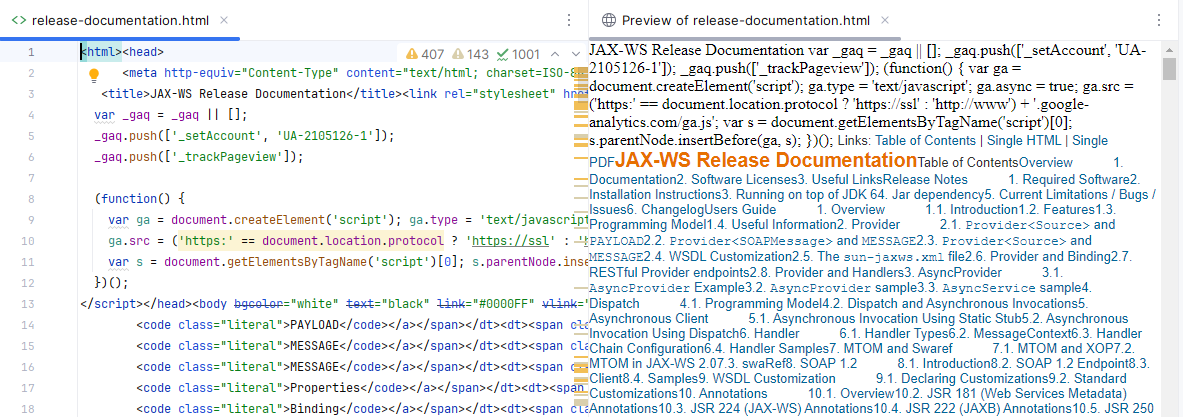Image resolution: width=1183 pixels, height=417 pixels.
Task: Click the <title> tag on line 3
Action: click(x=126, y=94)
